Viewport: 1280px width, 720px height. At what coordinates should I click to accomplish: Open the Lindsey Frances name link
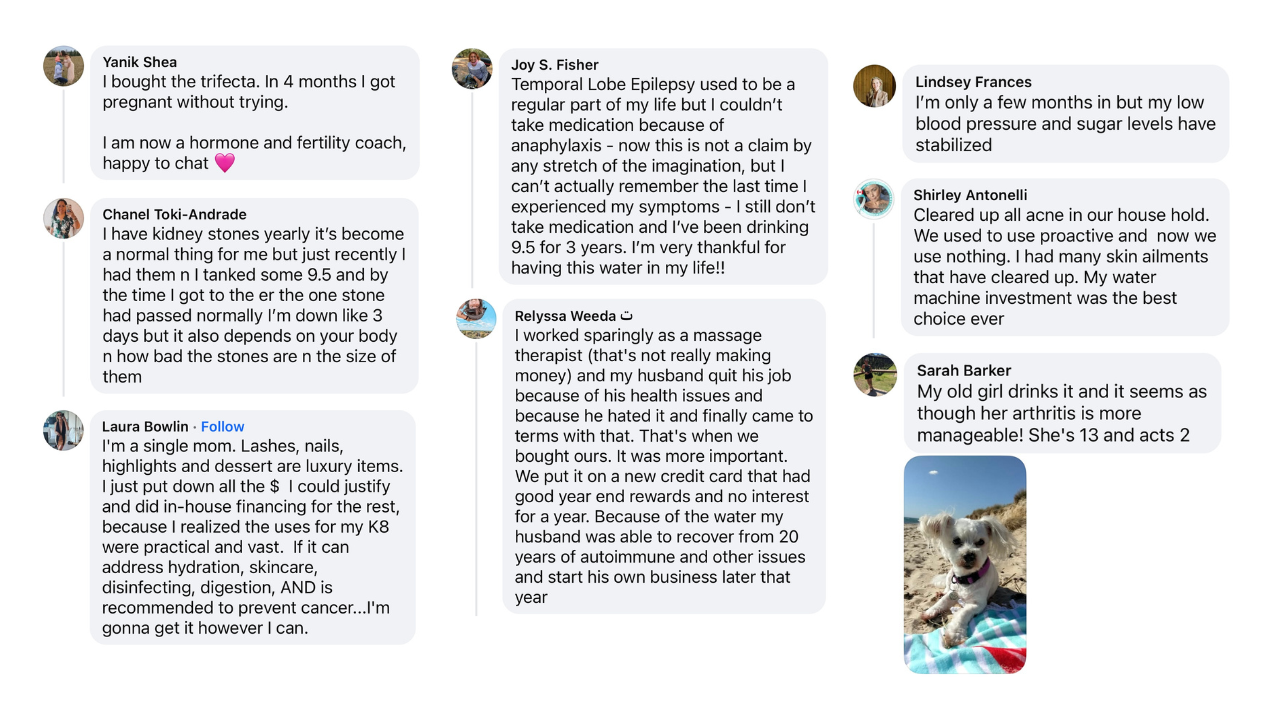click(973, 82)
